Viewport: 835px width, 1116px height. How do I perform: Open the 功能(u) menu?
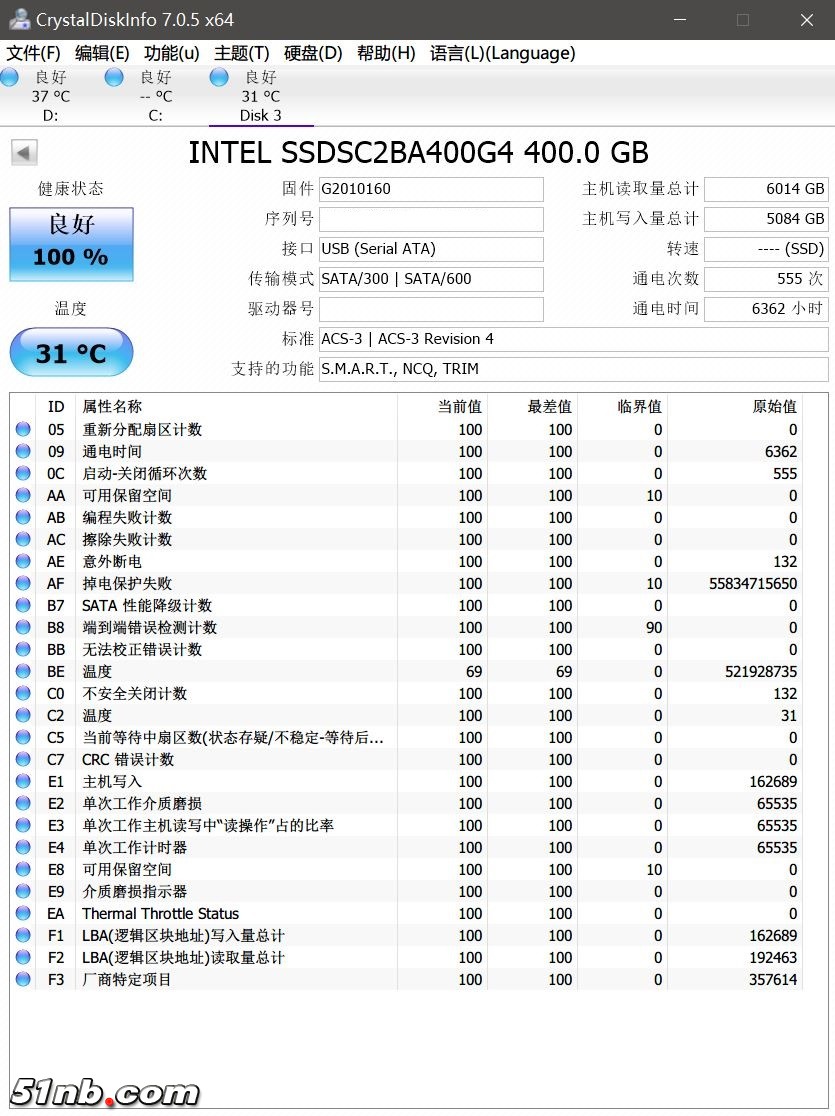pyautogui.click(x=172, y=53)
